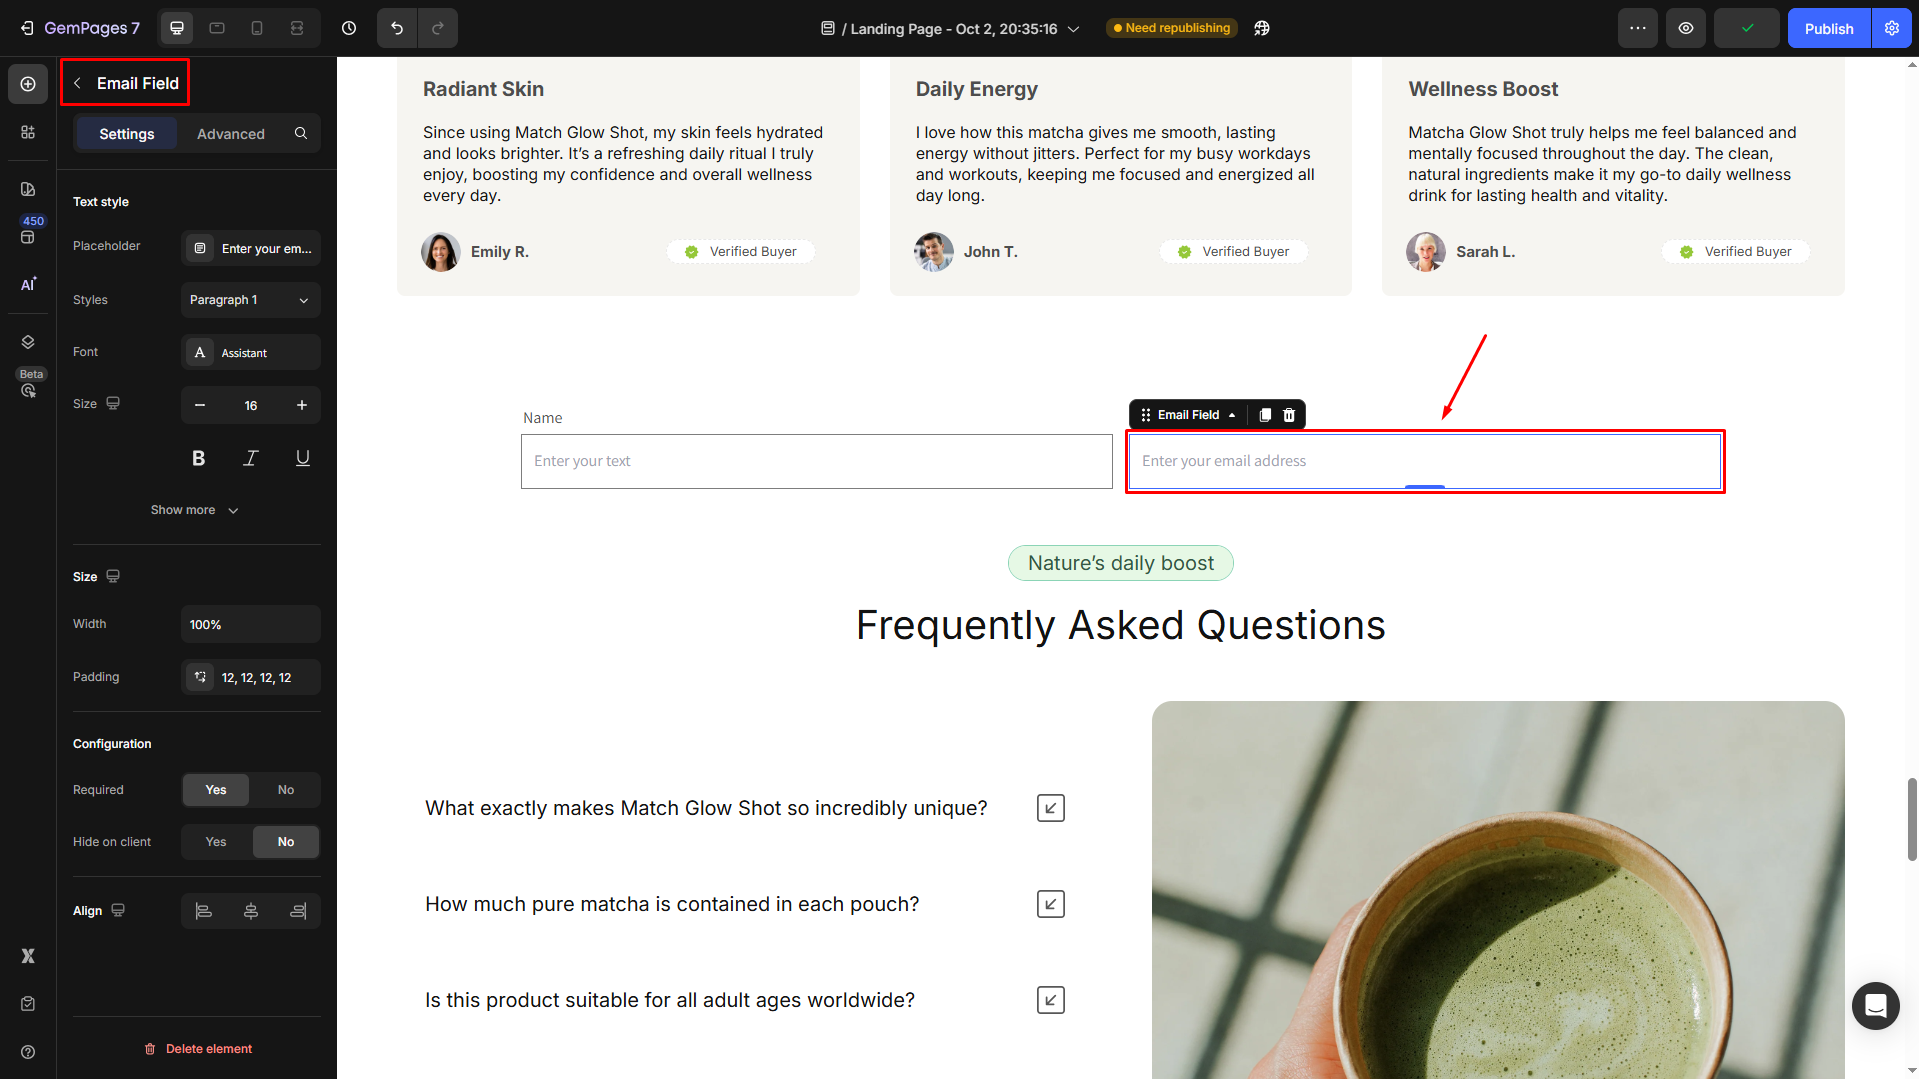Delete Email Field via toolbar trash icon
This screenshot has height=1079, width=1919.
(x=1289, y=415)
